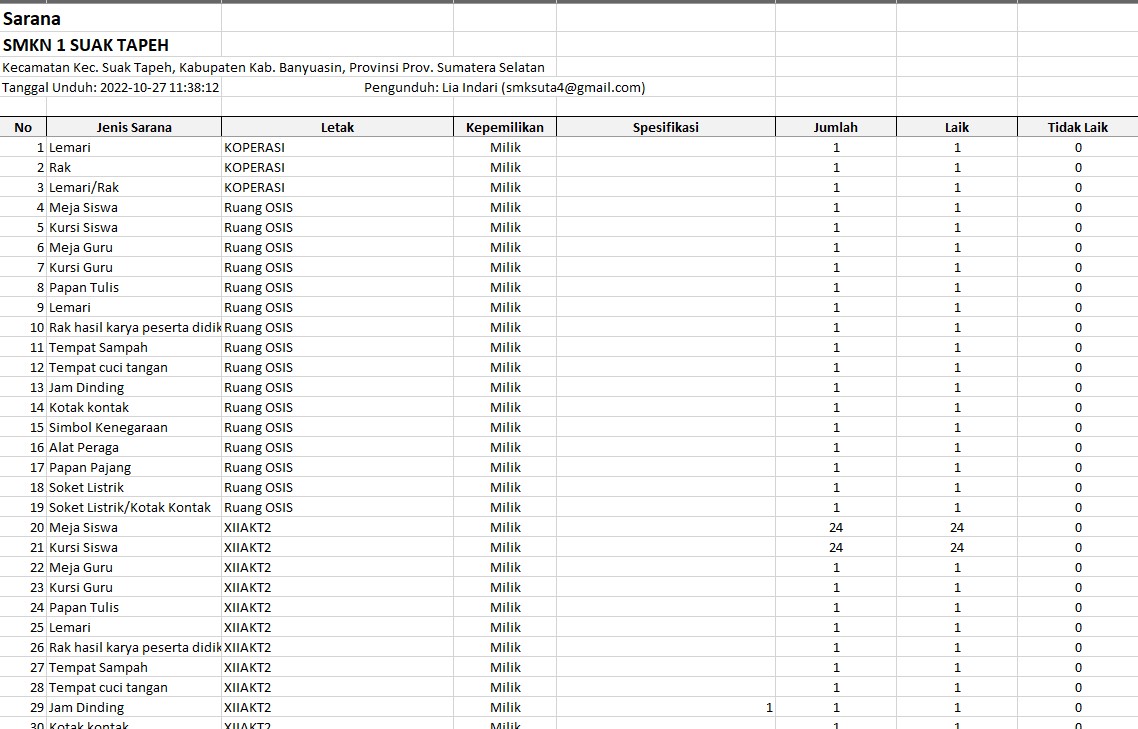This screenshot has height=729, width=1138.
Task: Select the Soket Listrik/Kotak Kontak cell
Action: [134, 507]
